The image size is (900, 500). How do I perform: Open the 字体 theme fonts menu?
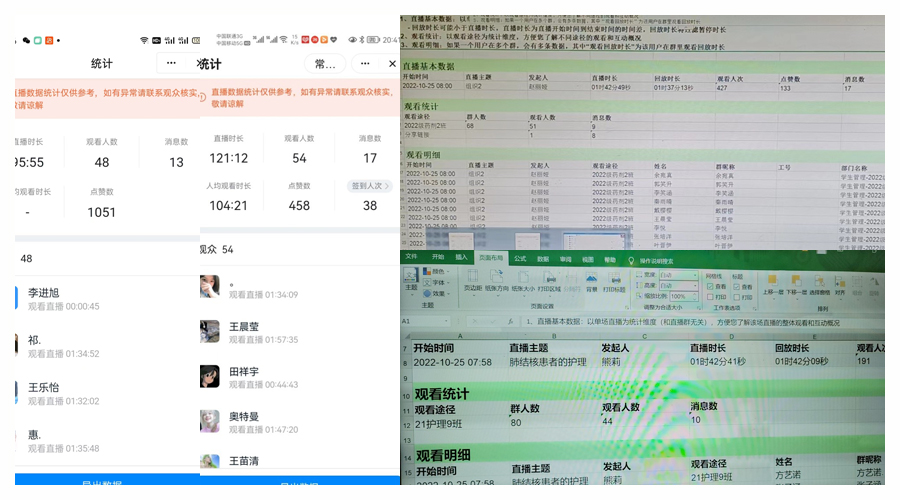[434, 282]
